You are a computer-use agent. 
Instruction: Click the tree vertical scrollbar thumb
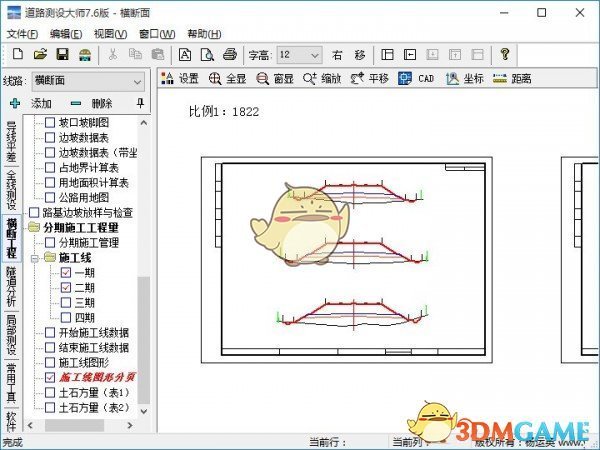point(143,340)
